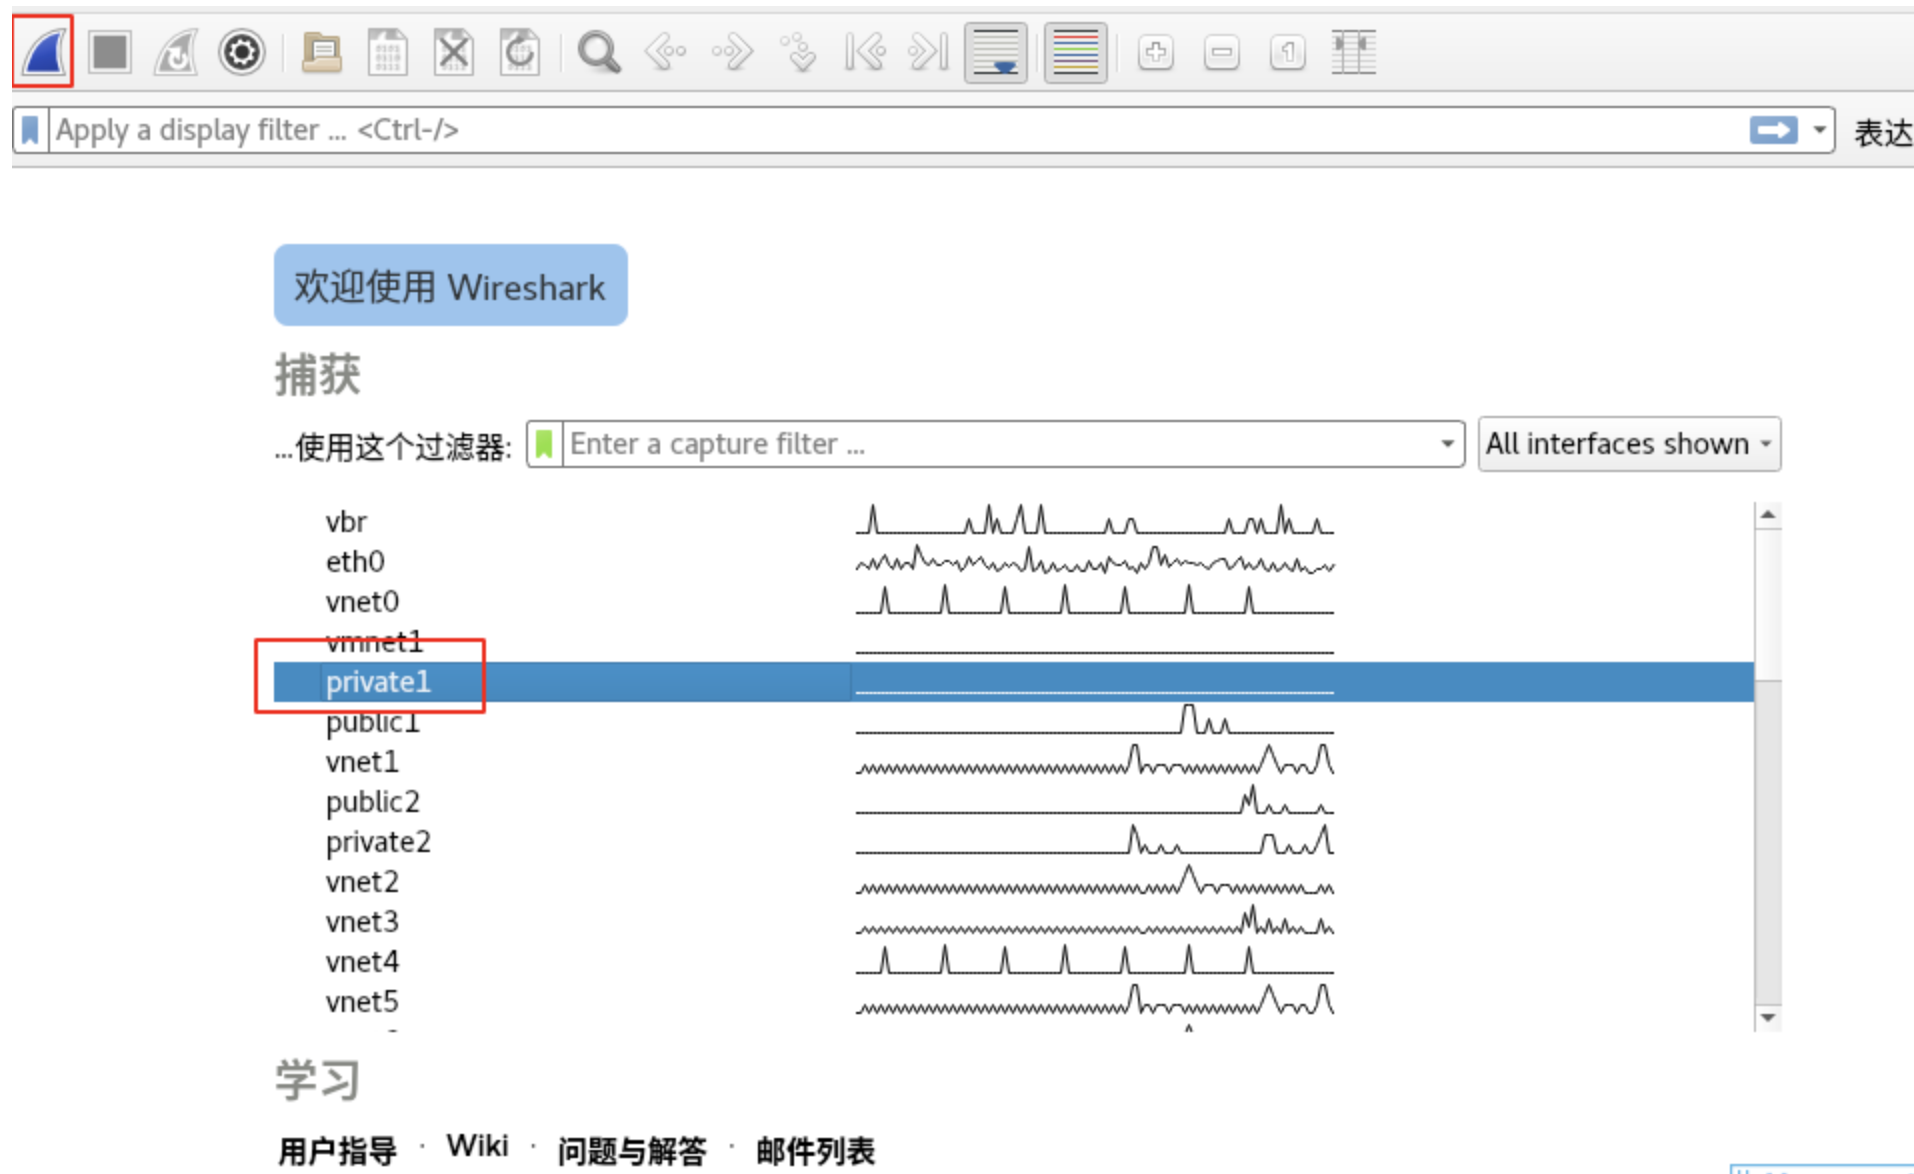Open the 用户指导 user guide link

337,1150
